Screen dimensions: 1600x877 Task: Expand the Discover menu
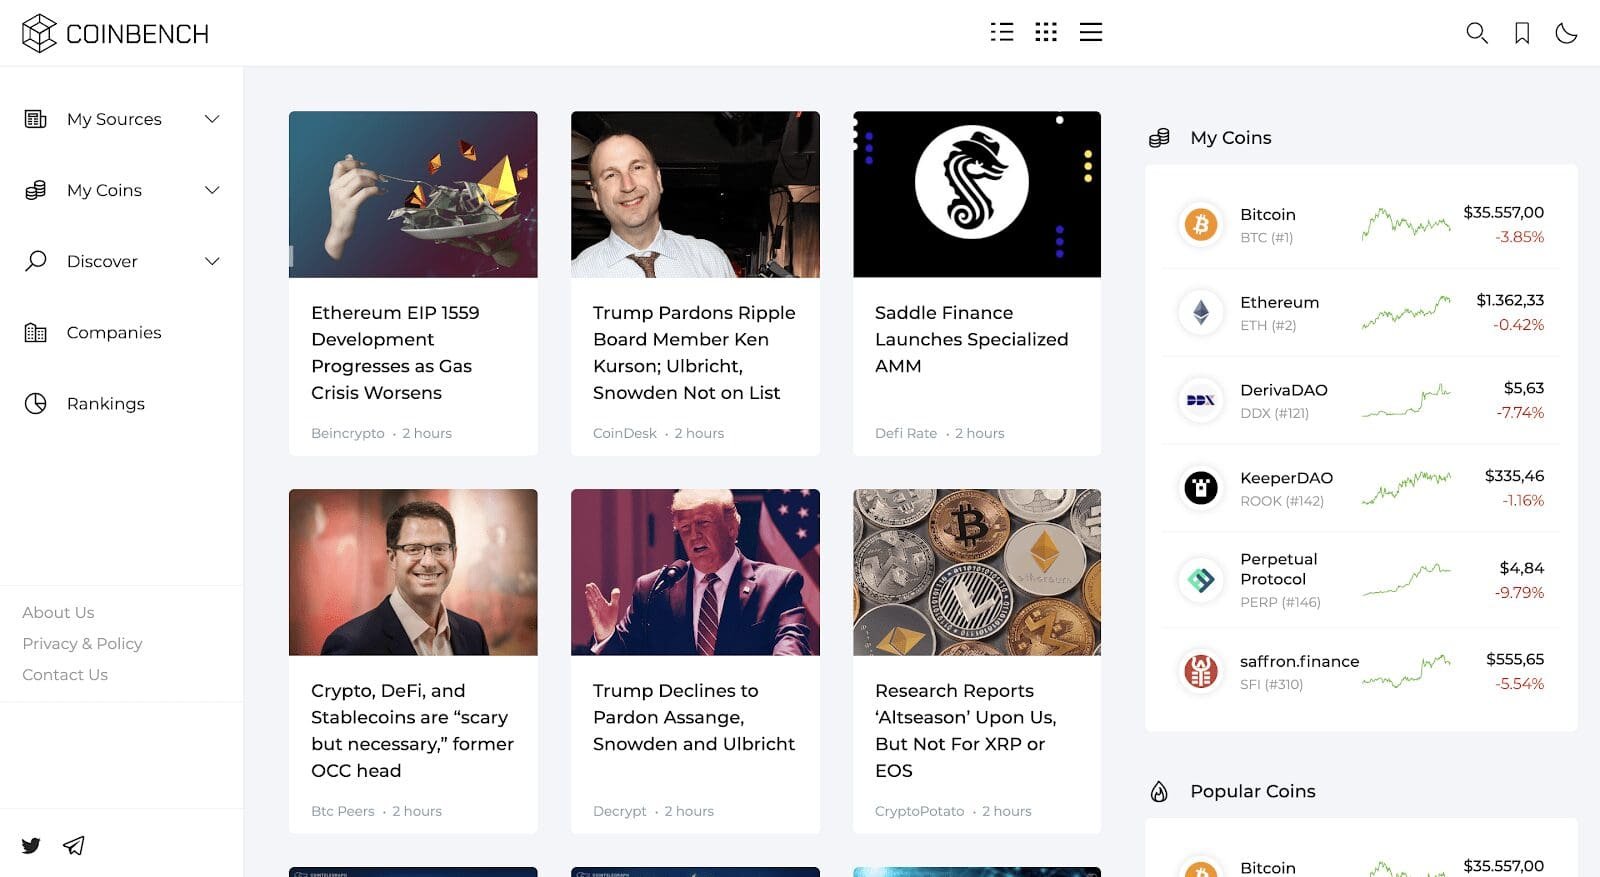(211, 261)
